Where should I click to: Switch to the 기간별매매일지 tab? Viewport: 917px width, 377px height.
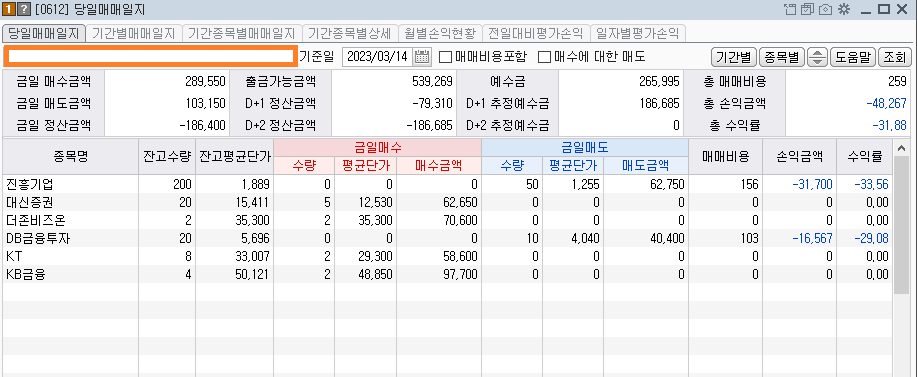[133, 33]
